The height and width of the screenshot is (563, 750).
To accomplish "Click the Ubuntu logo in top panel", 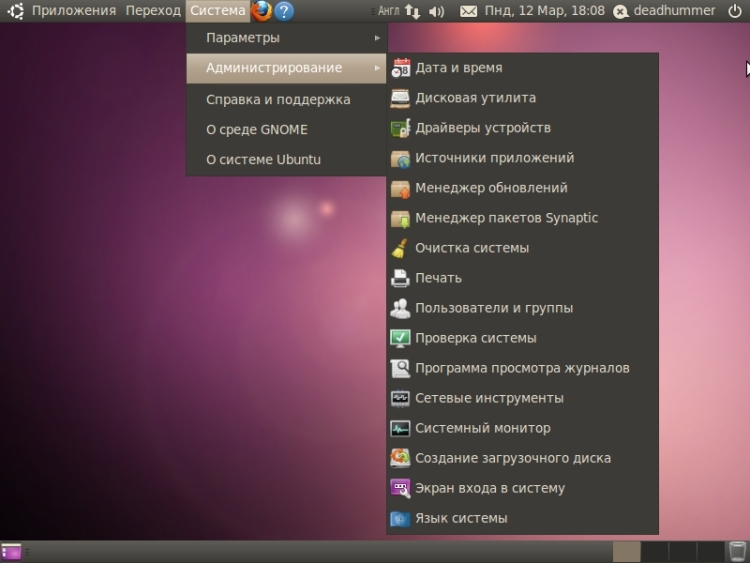I will [14, 11].
